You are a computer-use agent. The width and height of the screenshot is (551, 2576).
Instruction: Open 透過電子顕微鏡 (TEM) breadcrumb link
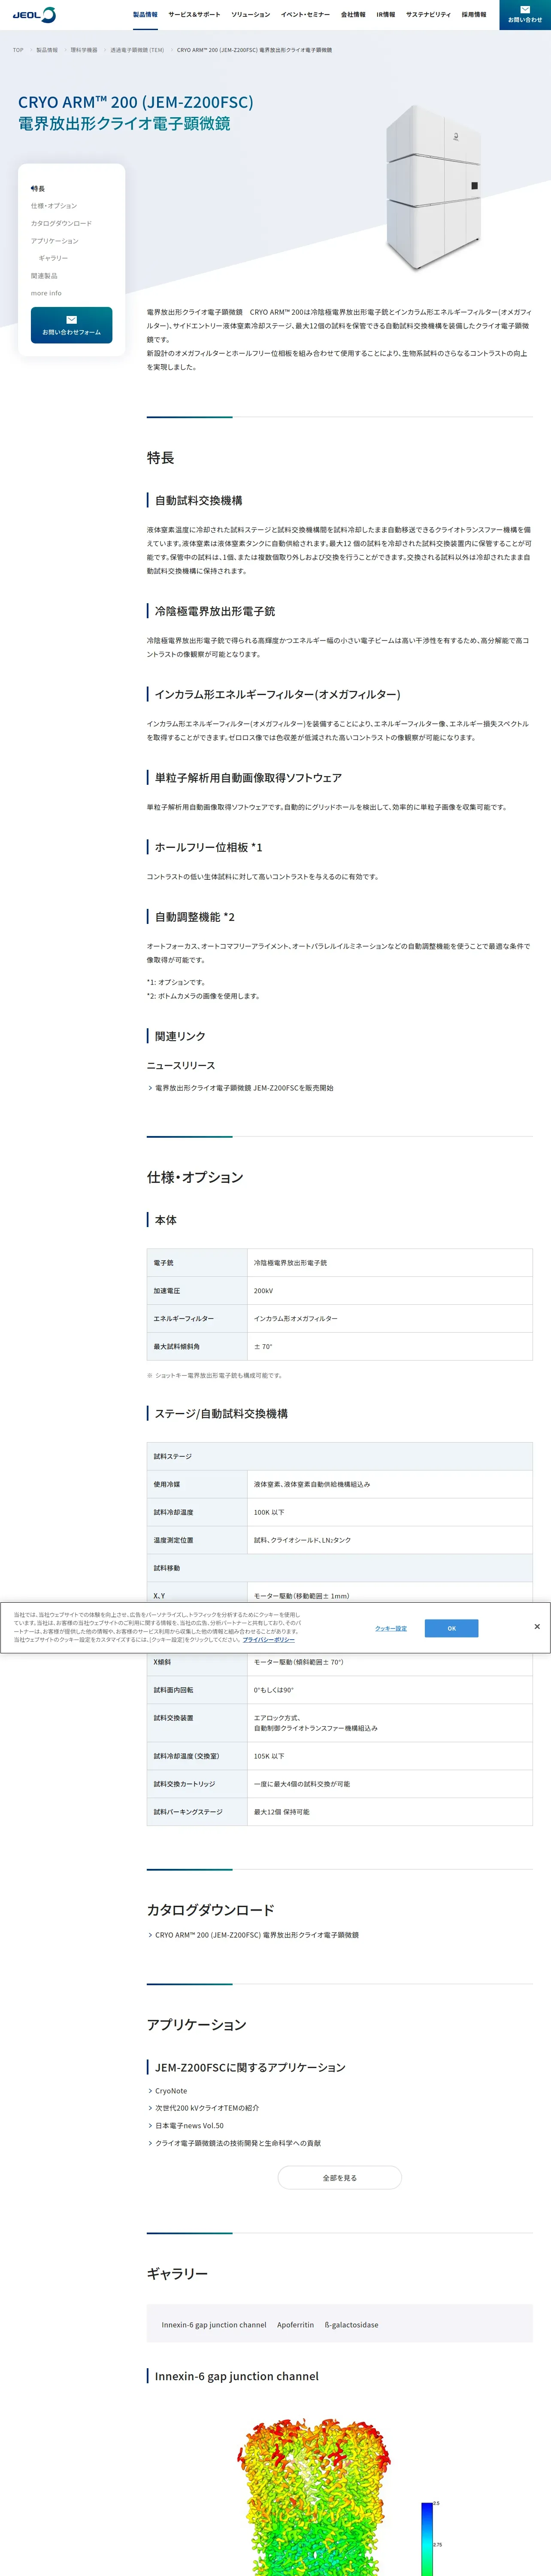coord(137,50)
